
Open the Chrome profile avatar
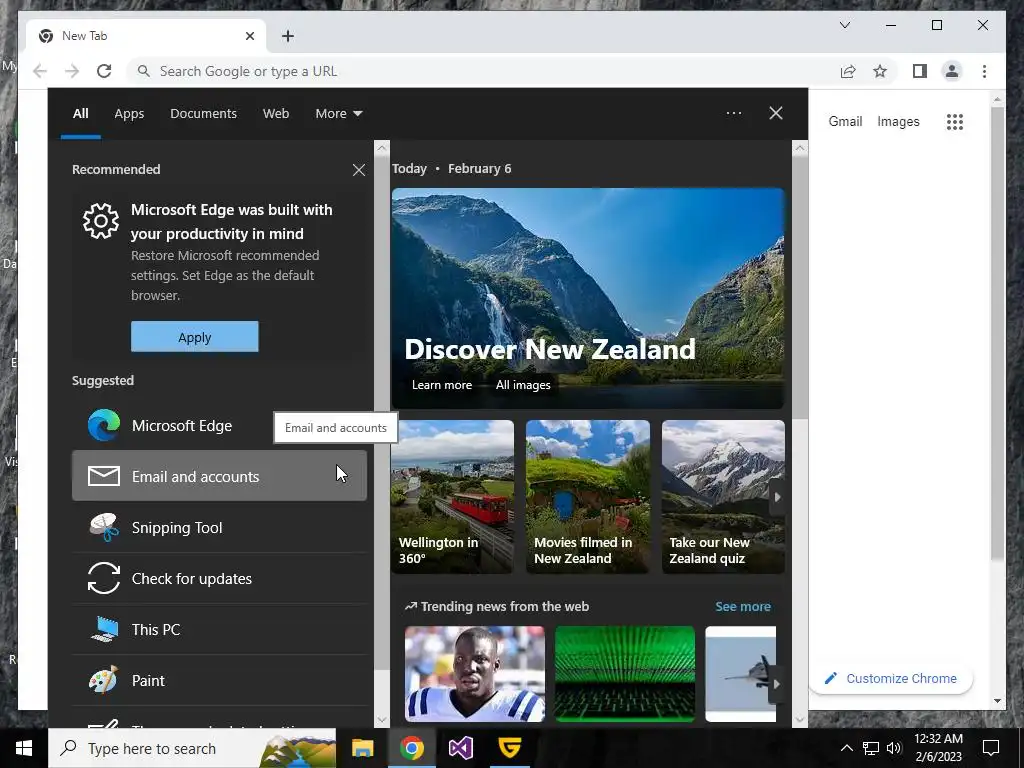click(x=952, y=71)
